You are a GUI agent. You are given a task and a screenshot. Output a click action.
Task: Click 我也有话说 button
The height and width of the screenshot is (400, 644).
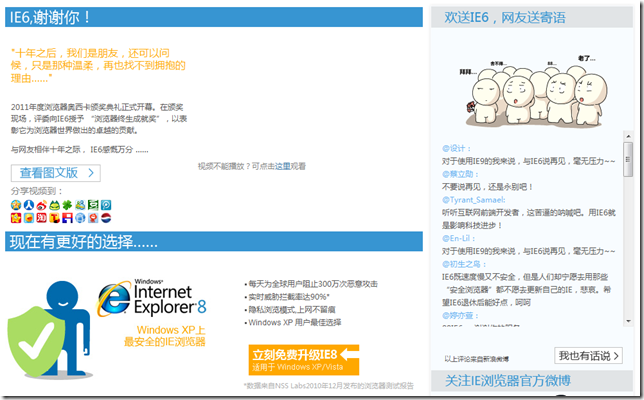(588, 356)
